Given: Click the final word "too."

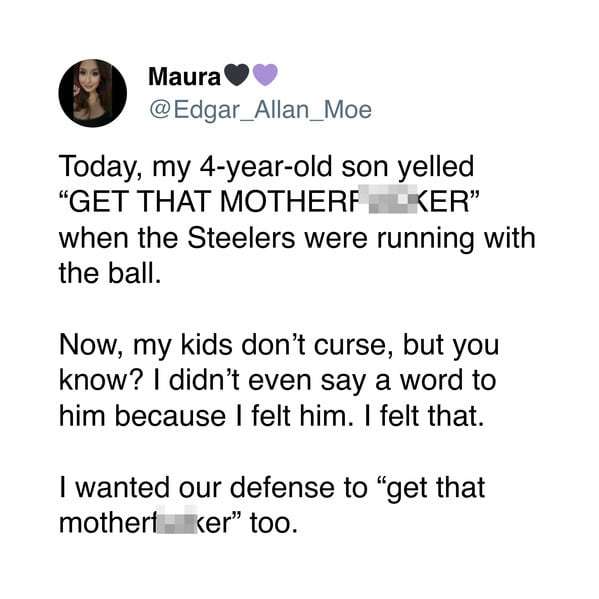Looking at the screenshot, I should click(x=274, y=523).
